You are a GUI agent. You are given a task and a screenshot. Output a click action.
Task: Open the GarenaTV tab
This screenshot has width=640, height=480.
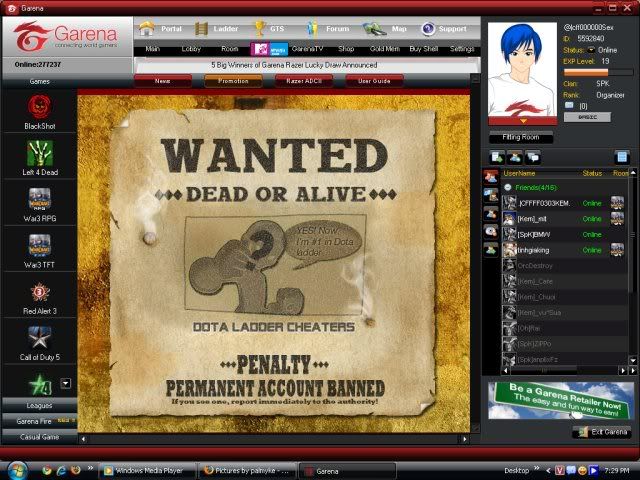307,49
